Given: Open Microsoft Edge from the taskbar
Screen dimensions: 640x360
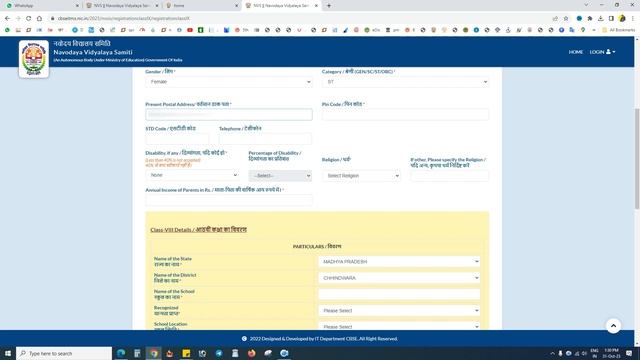Looking at the screenshot, I should coord(121,353).
